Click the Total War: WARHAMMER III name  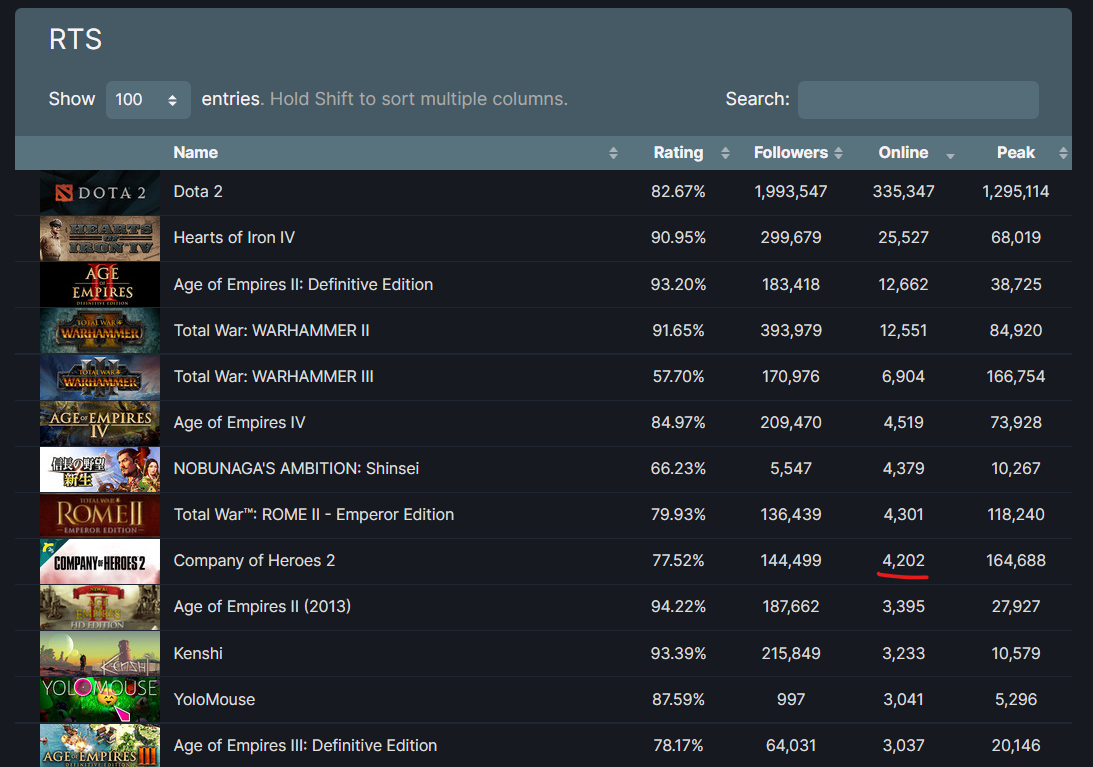coord(273,376)
